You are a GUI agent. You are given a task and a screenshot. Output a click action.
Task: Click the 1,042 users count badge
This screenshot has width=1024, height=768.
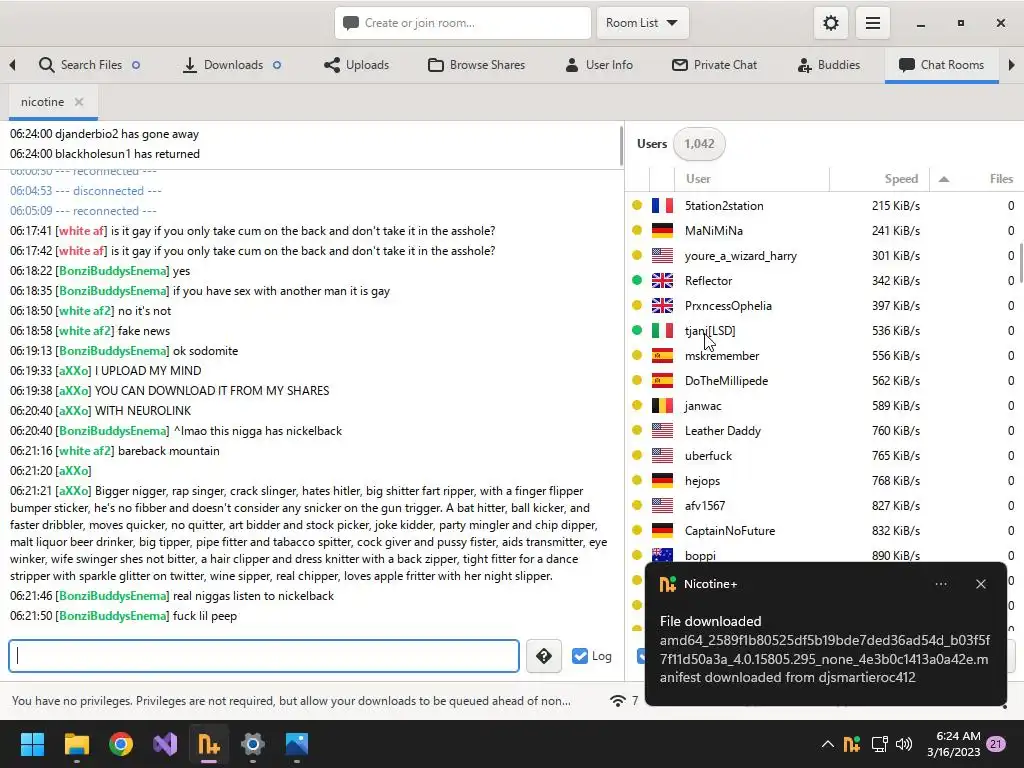[x=699, y=144]
